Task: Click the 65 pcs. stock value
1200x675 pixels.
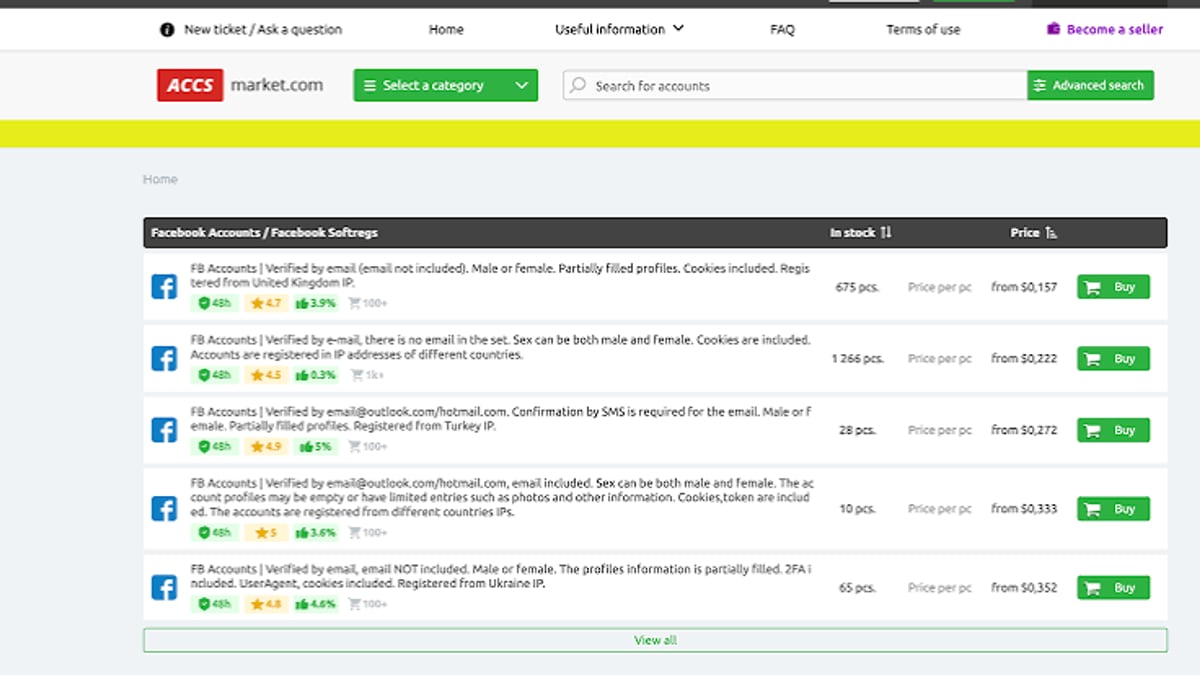Action: point(857,588)
